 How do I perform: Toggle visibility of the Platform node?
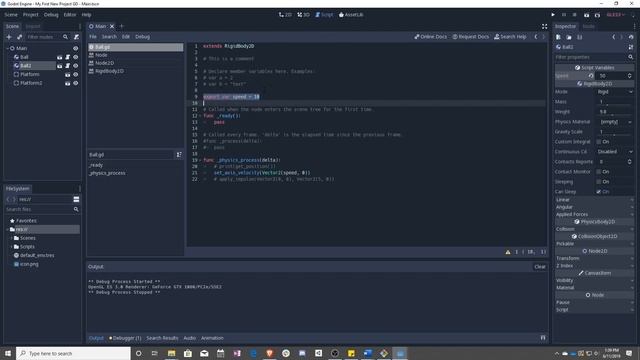76,75
